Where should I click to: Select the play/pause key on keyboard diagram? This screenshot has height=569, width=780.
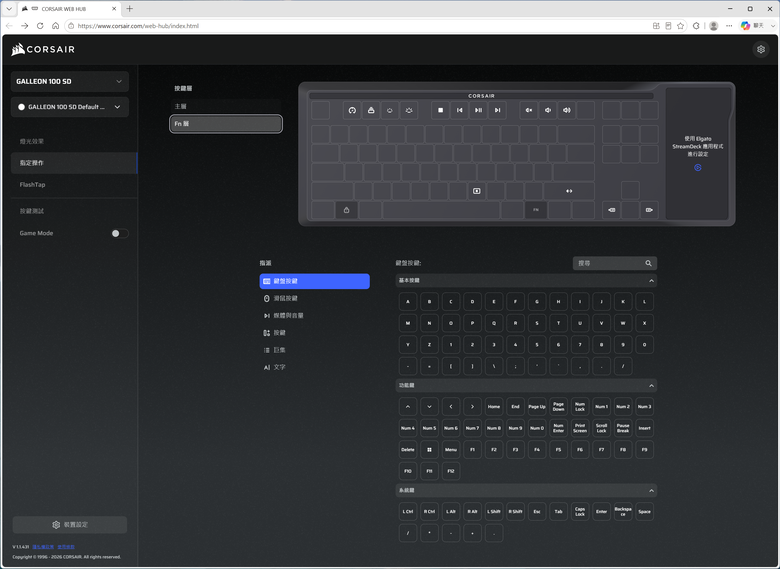point(478,110)
